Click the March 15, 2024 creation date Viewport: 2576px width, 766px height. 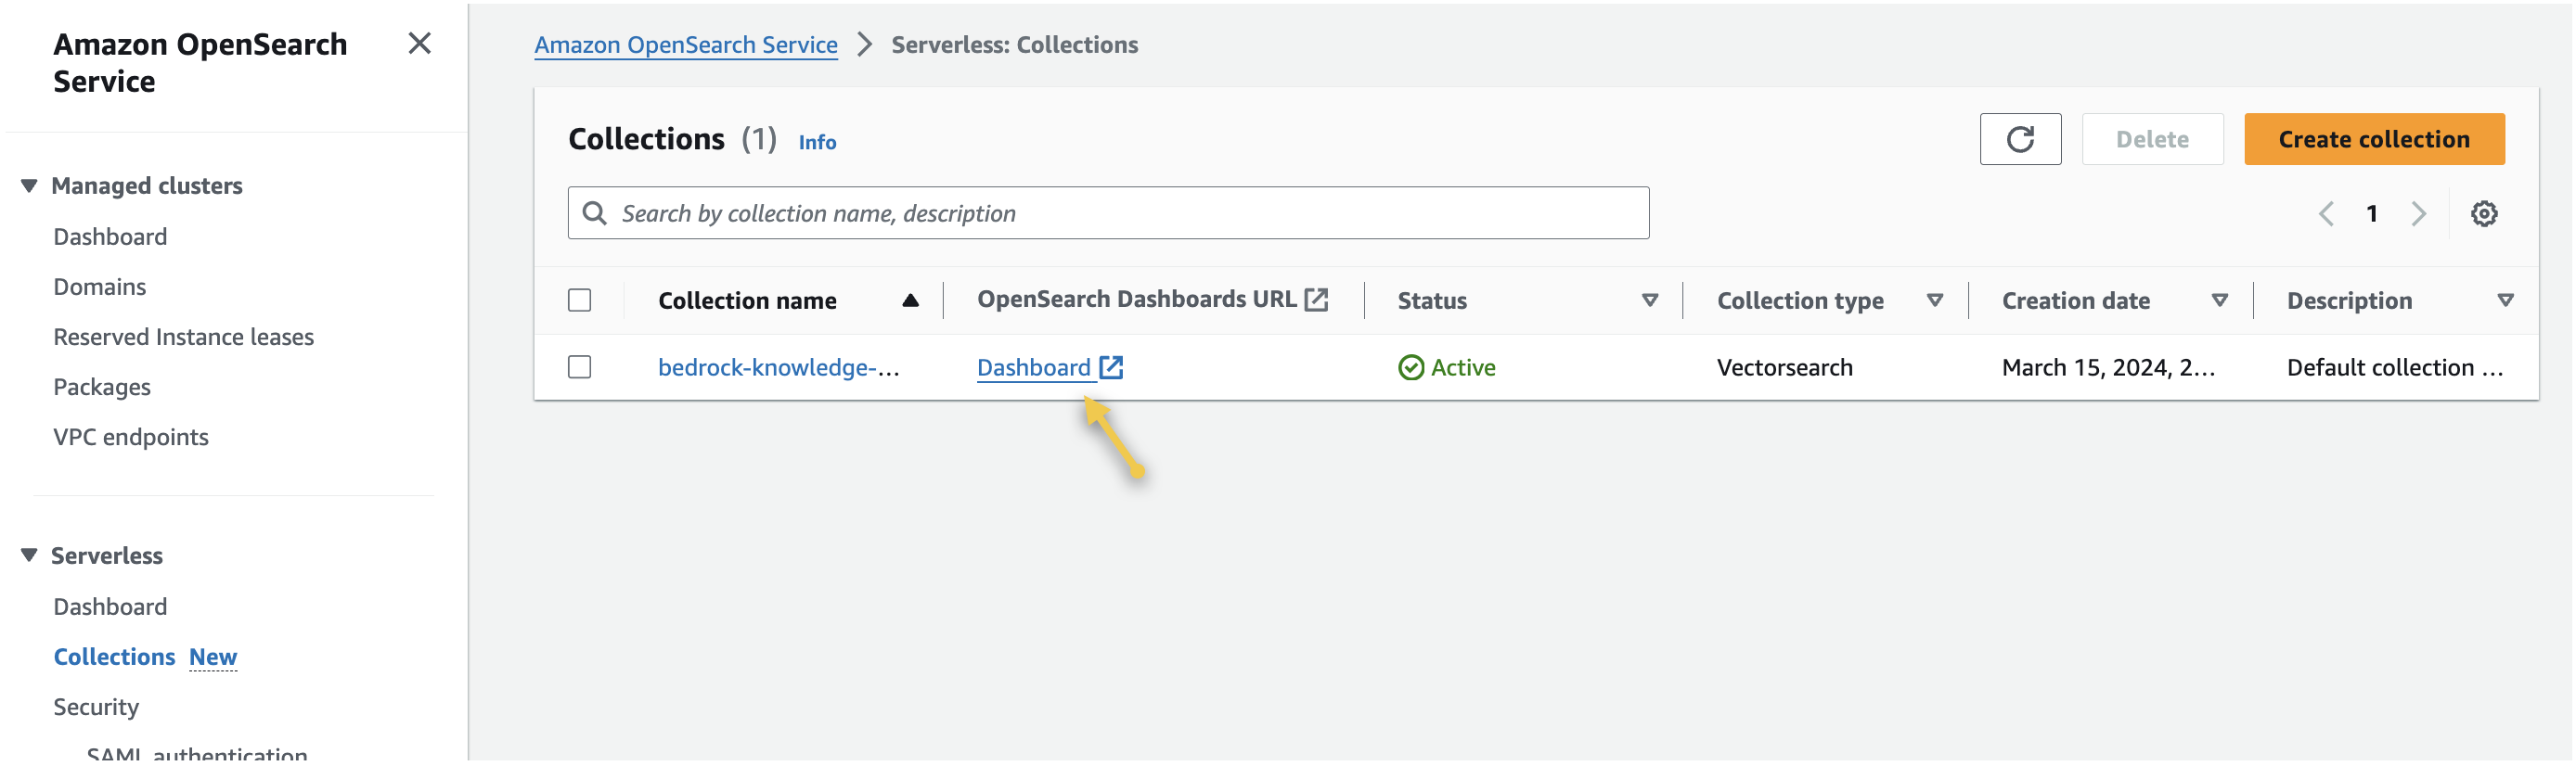[x=2108, y=367]
